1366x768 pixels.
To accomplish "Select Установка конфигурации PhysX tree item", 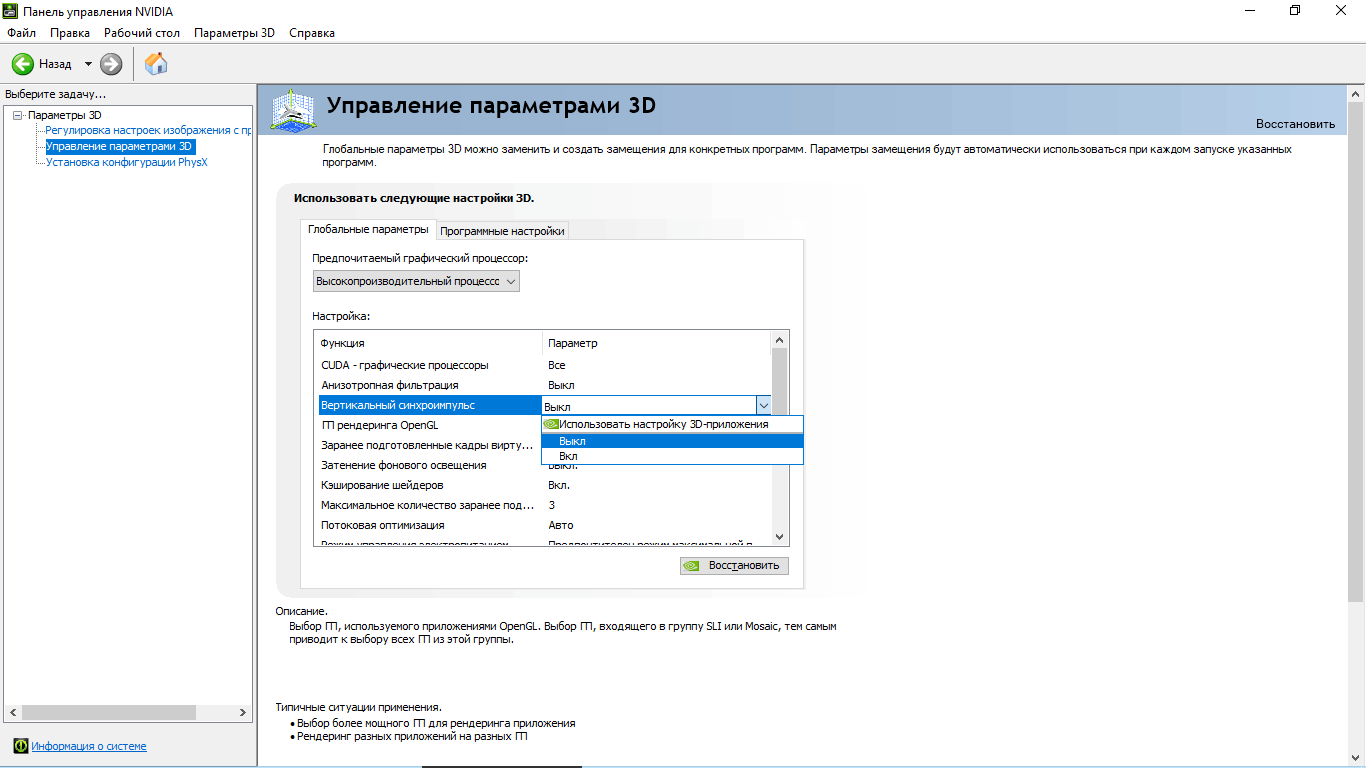I will point(127,162).
